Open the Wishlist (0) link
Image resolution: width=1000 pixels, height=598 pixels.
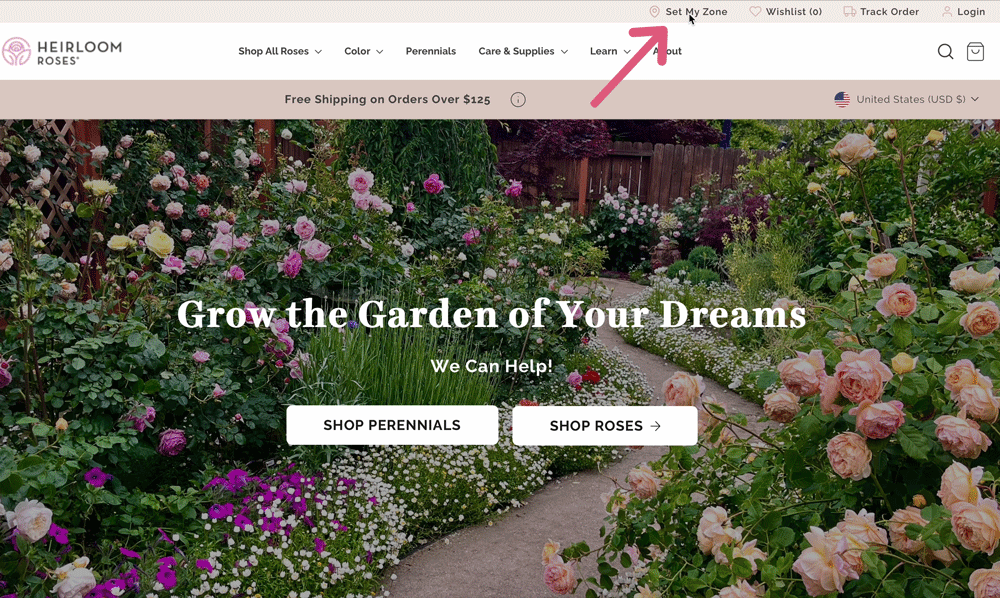coord(793,11)
